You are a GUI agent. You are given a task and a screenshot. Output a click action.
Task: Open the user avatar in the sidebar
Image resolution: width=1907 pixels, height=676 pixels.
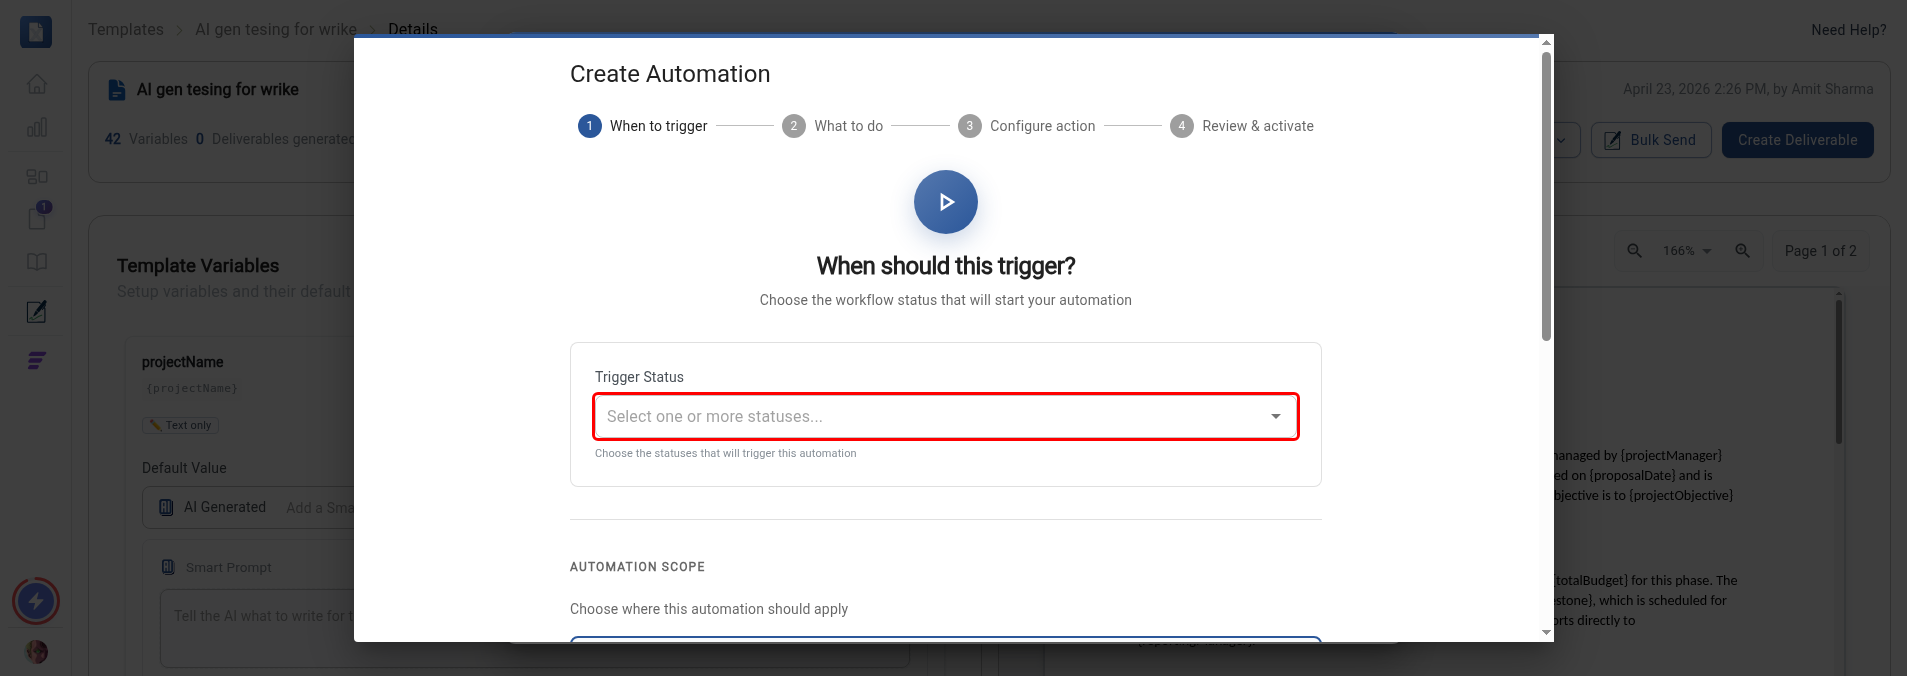tap(37, 652)
